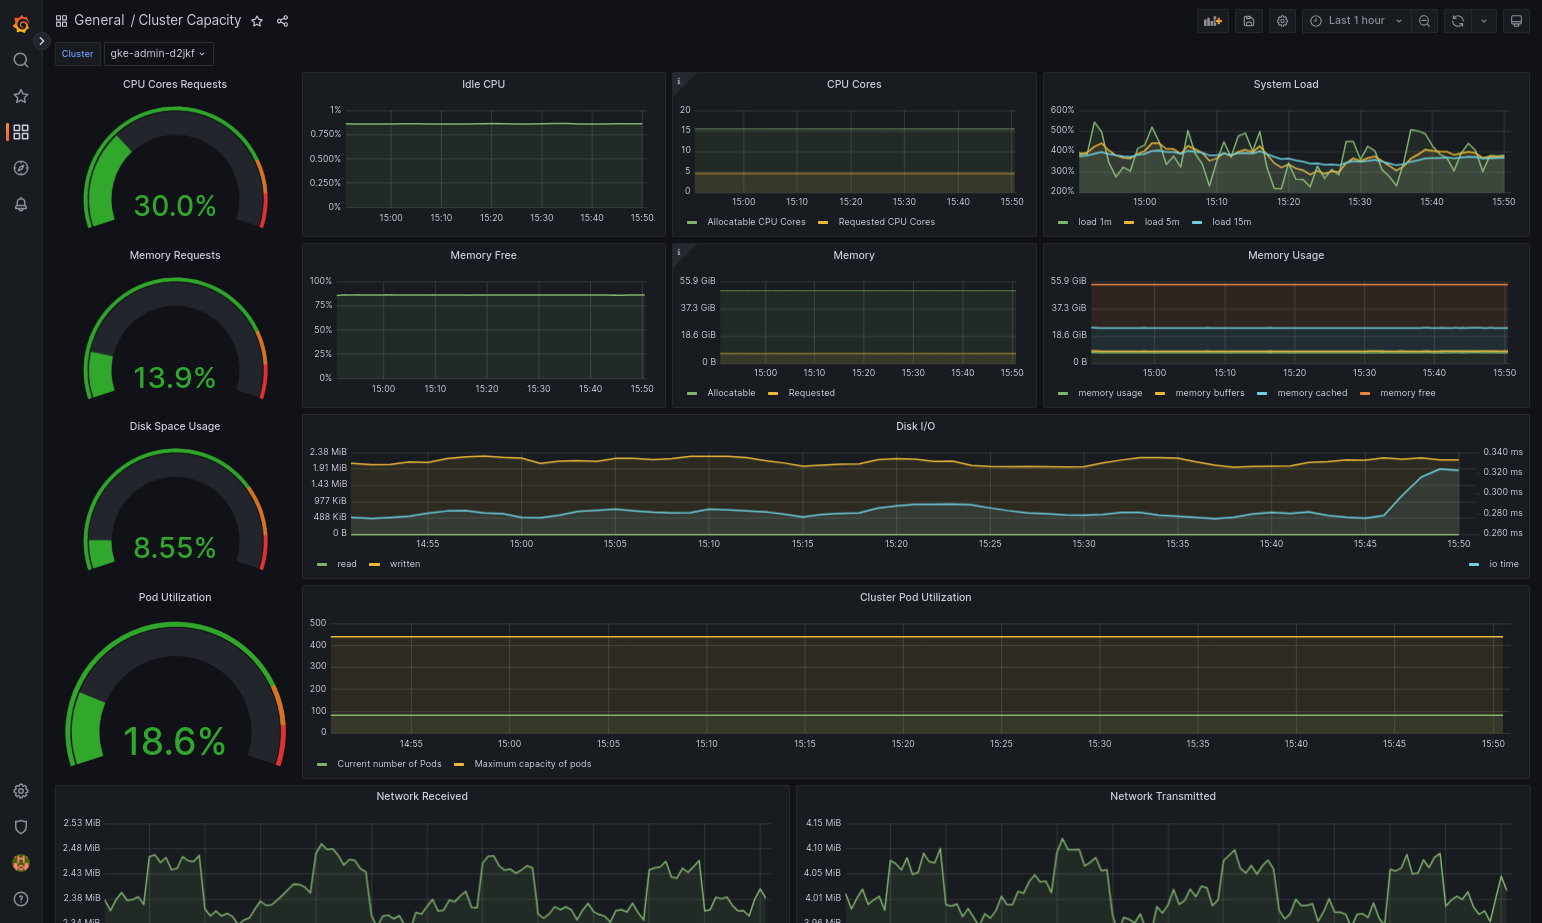The height and width of the screenshot is (923, 1542).
Task: Go to the General dashboards folder
Action: 100,20
